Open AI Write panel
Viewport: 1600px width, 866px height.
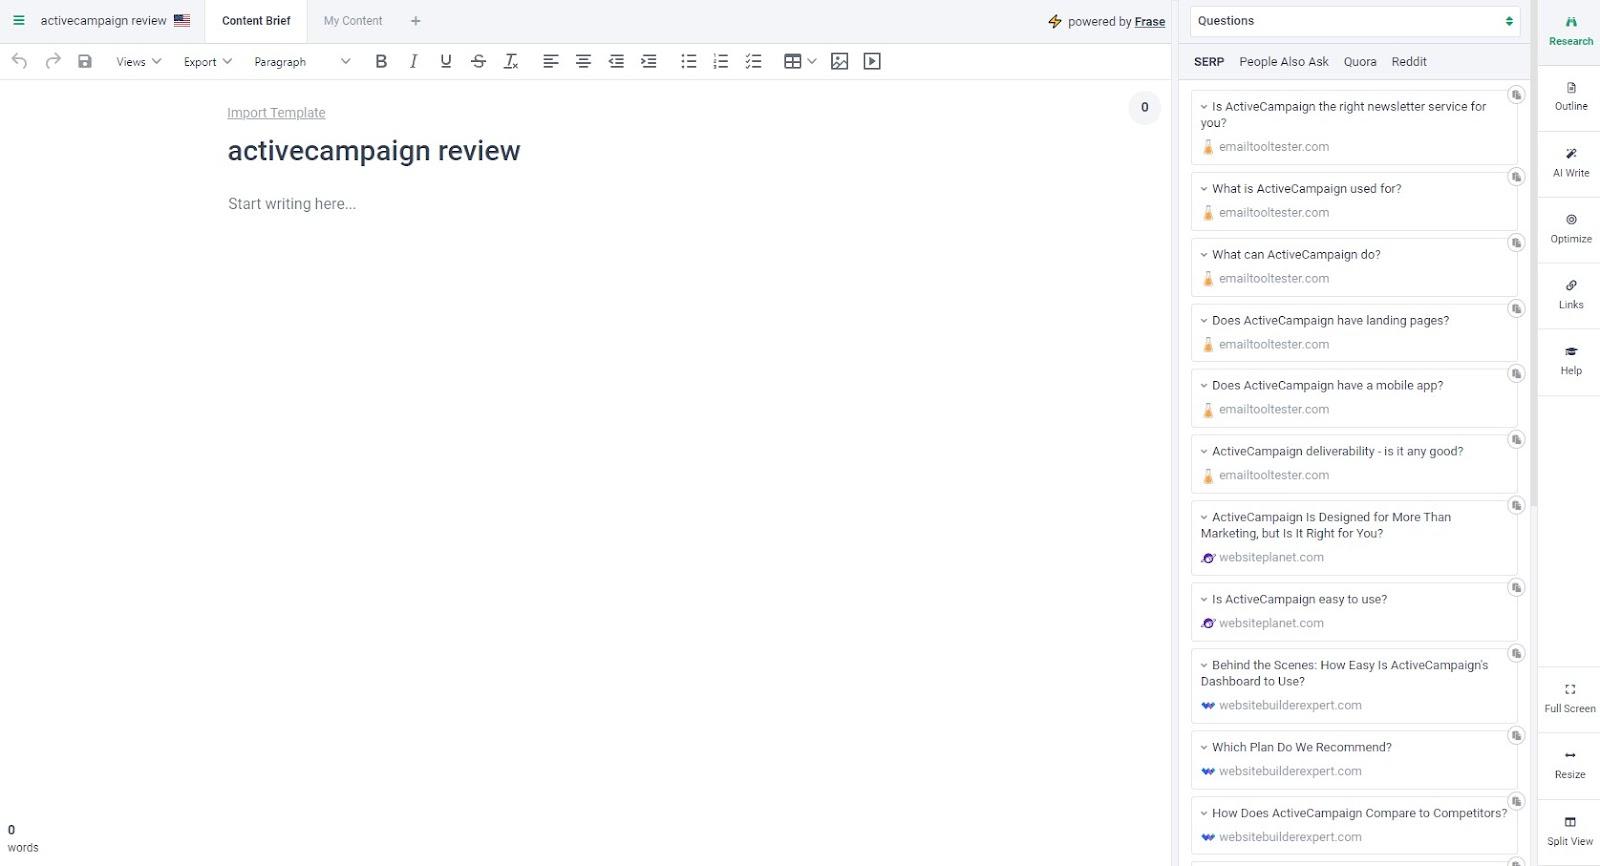click(x=1570, y=163)
